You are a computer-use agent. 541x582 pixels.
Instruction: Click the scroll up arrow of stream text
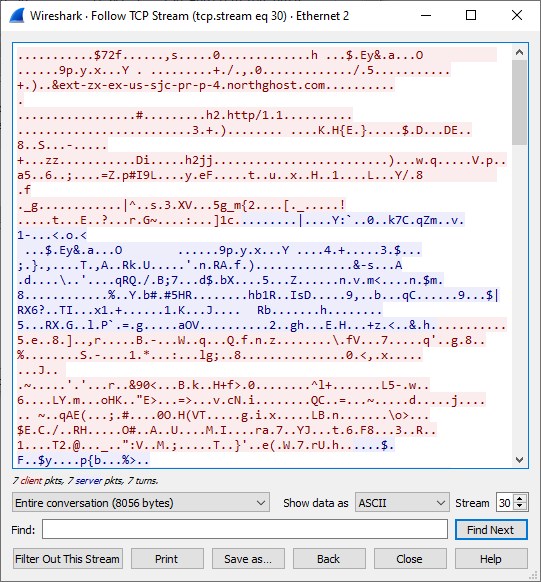coord(519,52)
